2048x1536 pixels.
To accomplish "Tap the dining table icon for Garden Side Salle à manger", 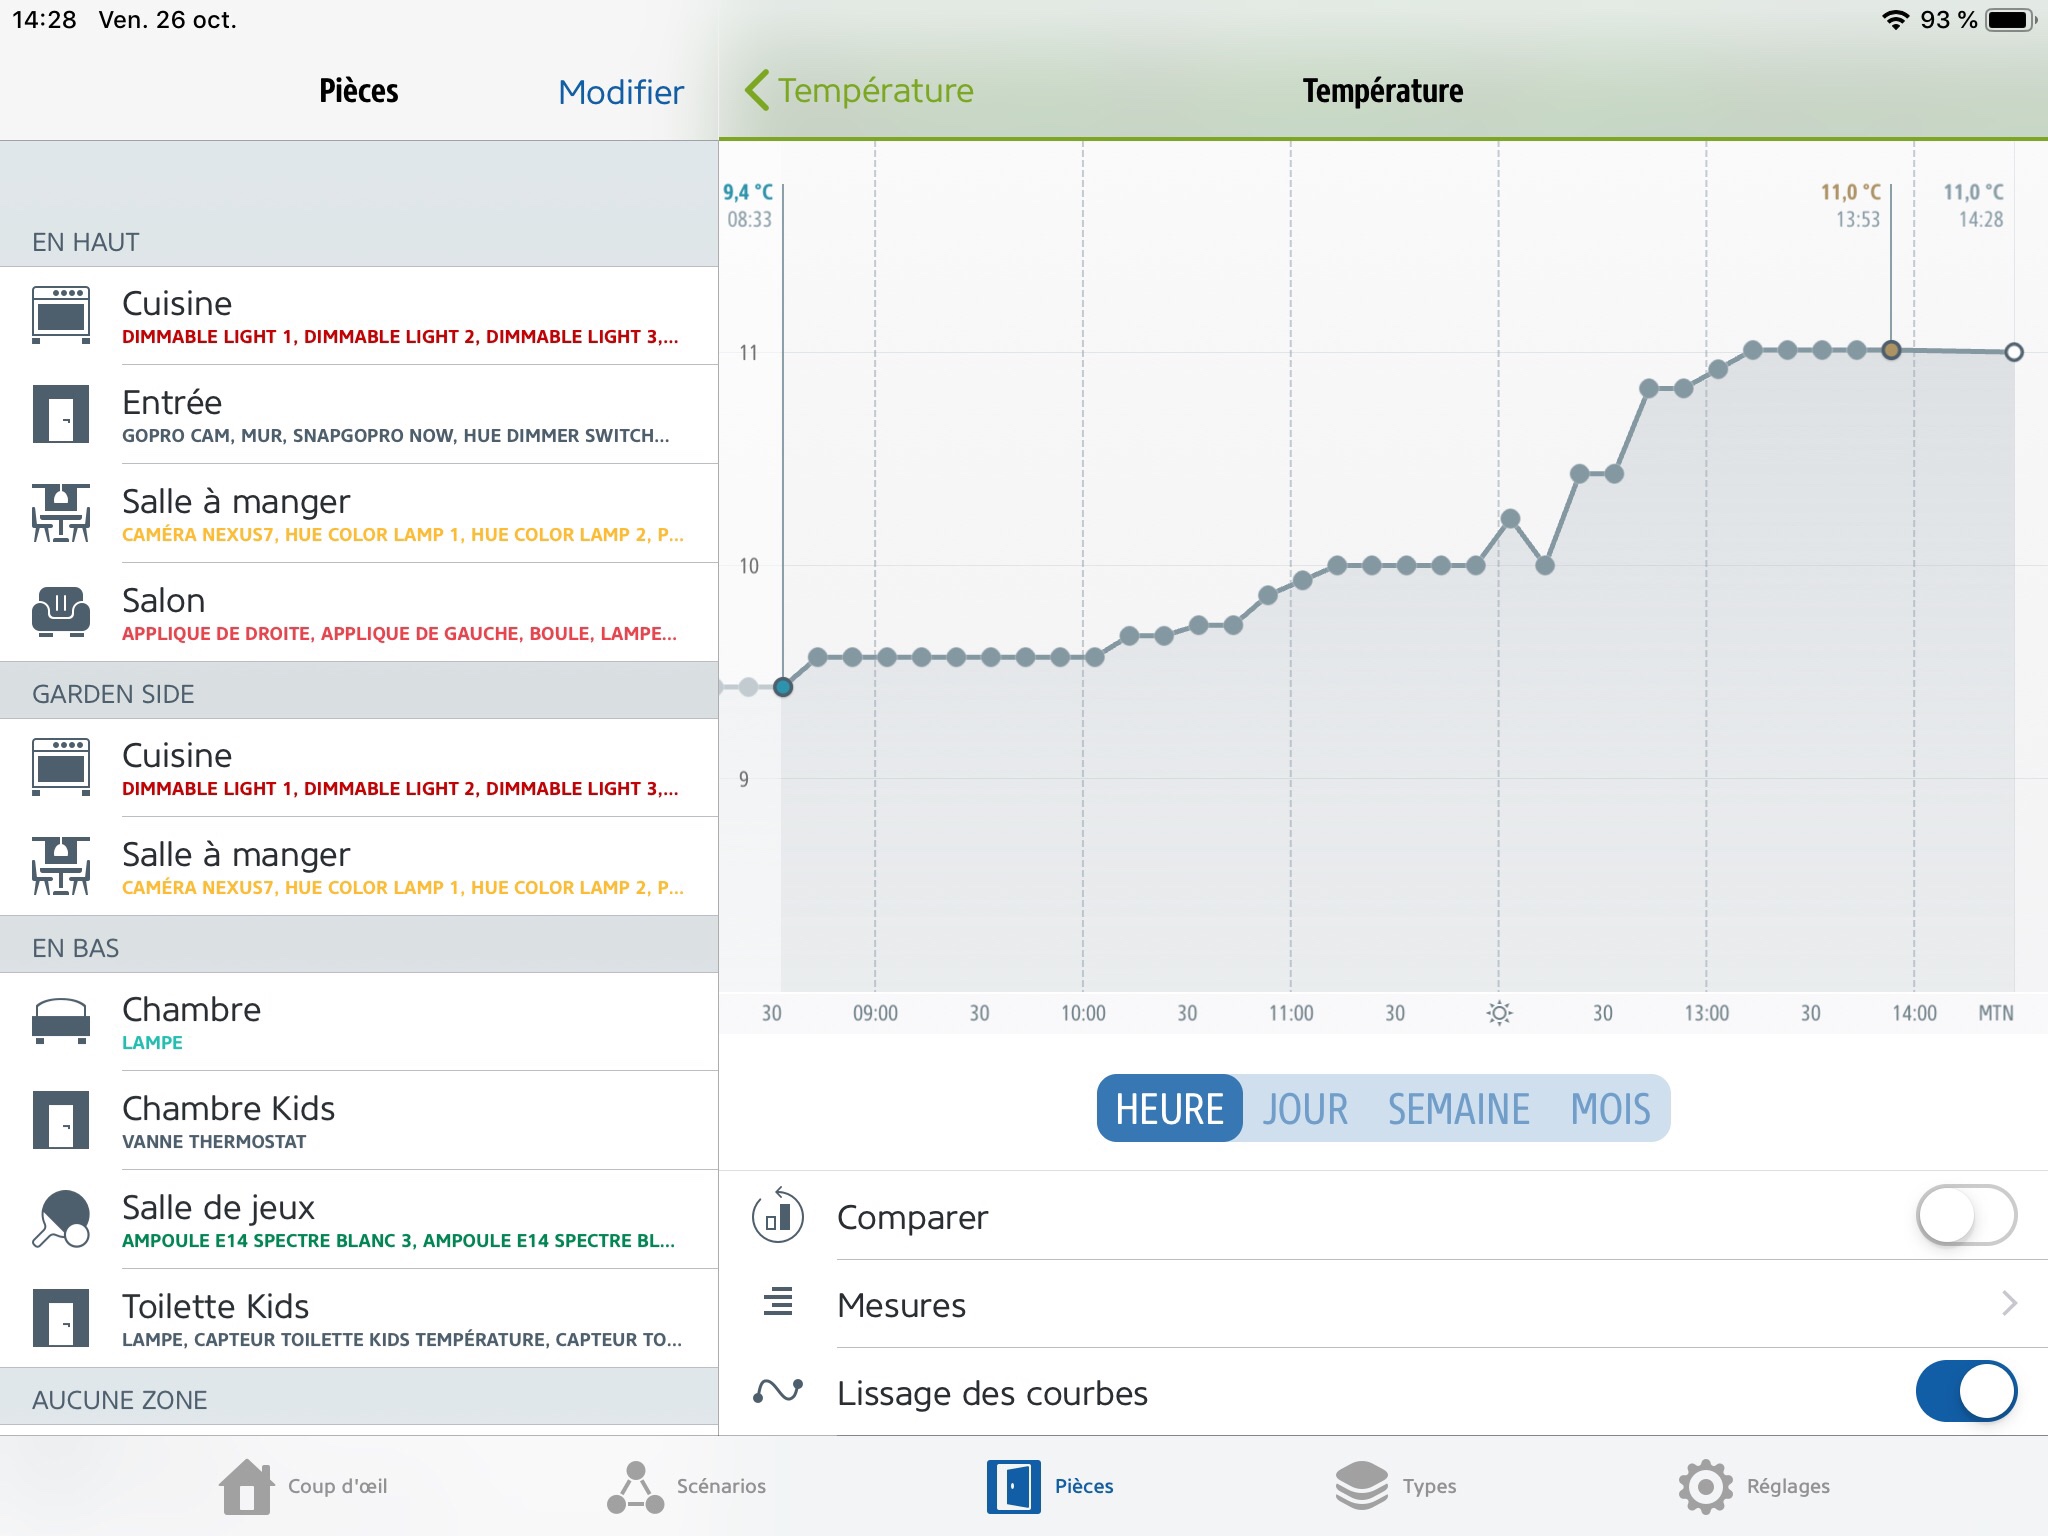I will pyautogui.click(x=61, y=866).
